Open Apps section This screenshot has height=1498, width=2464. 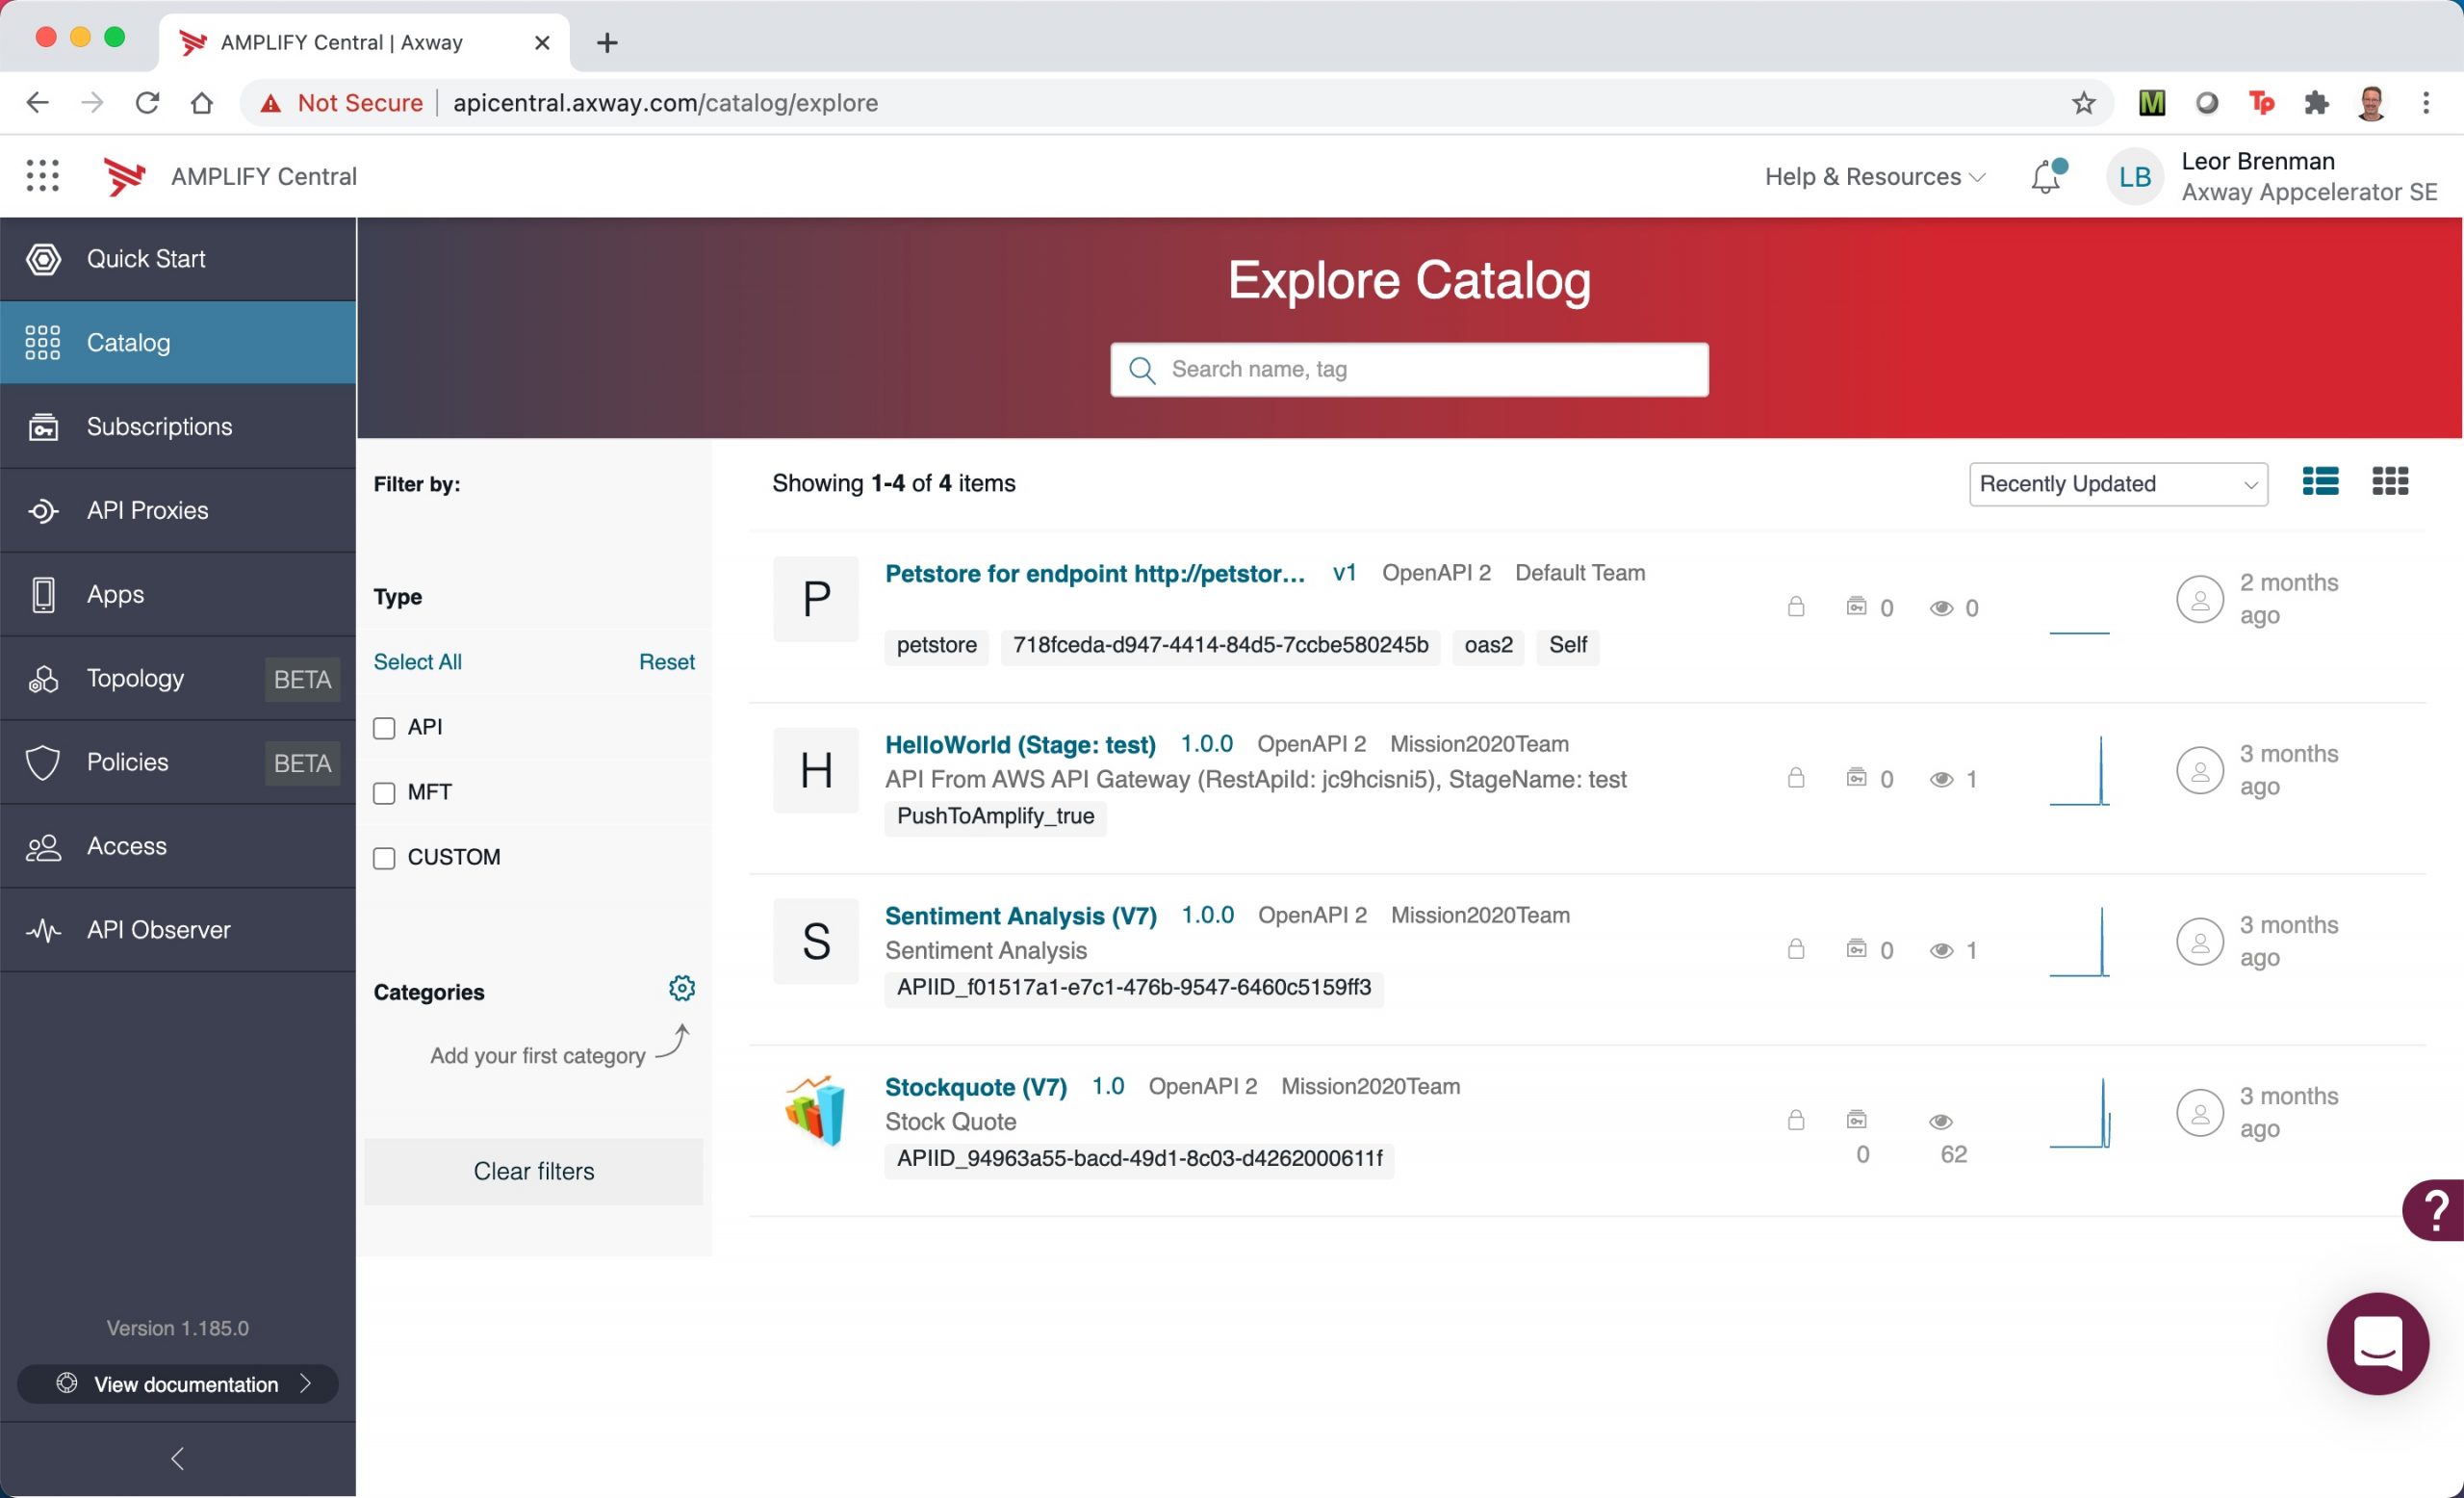[x=178, y=595]
